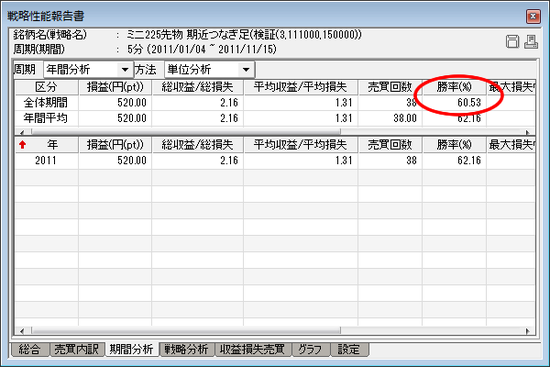Click 1.31 in the 2011 row
The image size is (550, 367).
pyautogui.click(x=344, y=161)
